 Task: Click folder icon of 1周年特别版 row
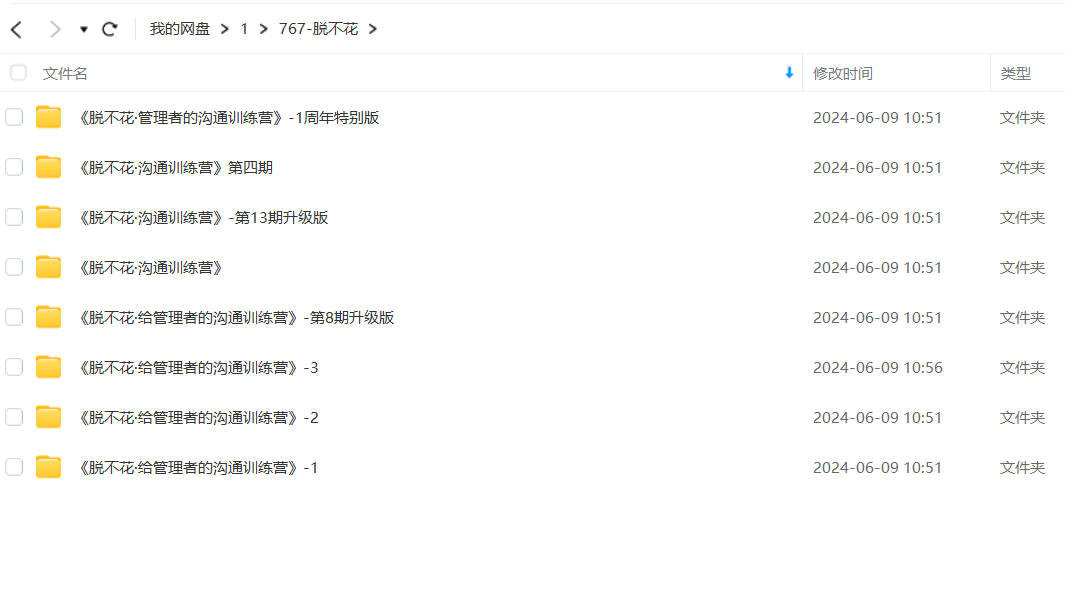point(48,117)
